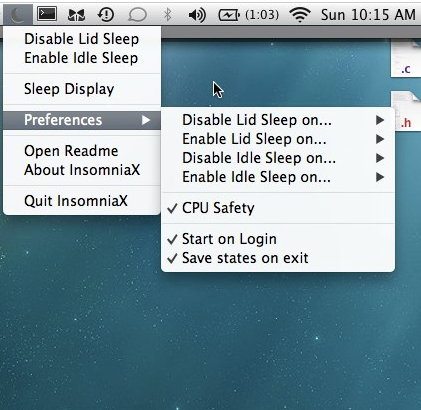Toggle Start on Login option
The width and height of the screenshot is (421, 410).
click(278, 239)
